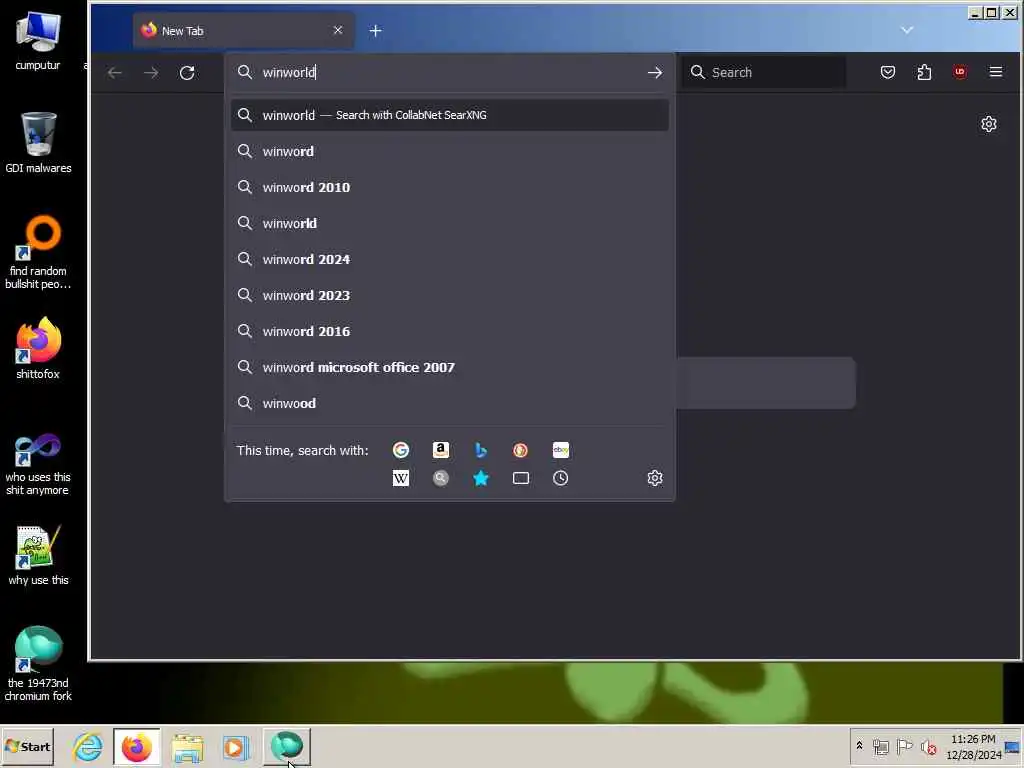Open the 'cumputur' desktop icon
This screenshot has width=1024, height=768.
point(38,40)
